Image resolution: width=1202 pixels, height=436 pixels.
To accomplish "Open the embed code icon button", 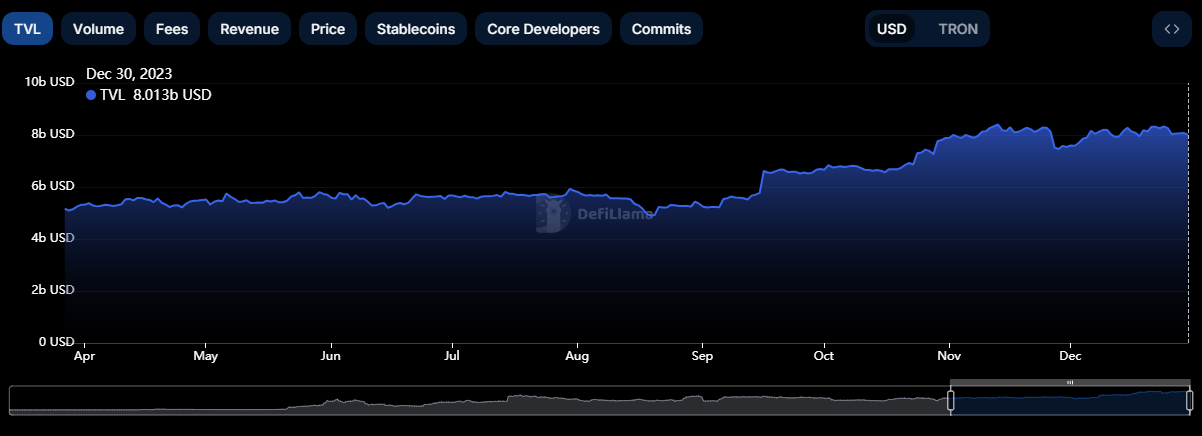I will click(x=1171, y=29).
